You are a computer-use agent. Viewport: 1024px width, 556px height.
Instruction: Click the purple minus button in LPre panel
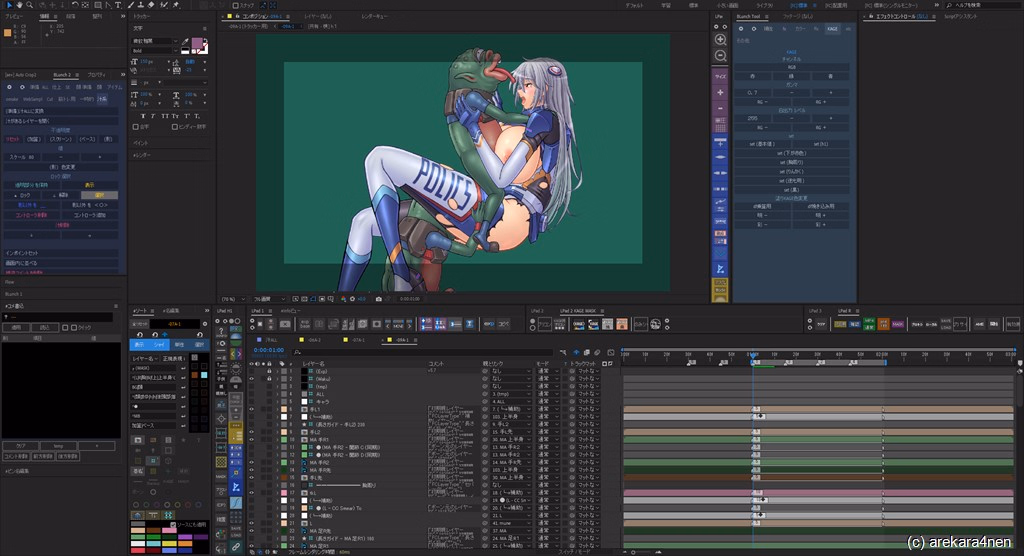tap(720, 108)
